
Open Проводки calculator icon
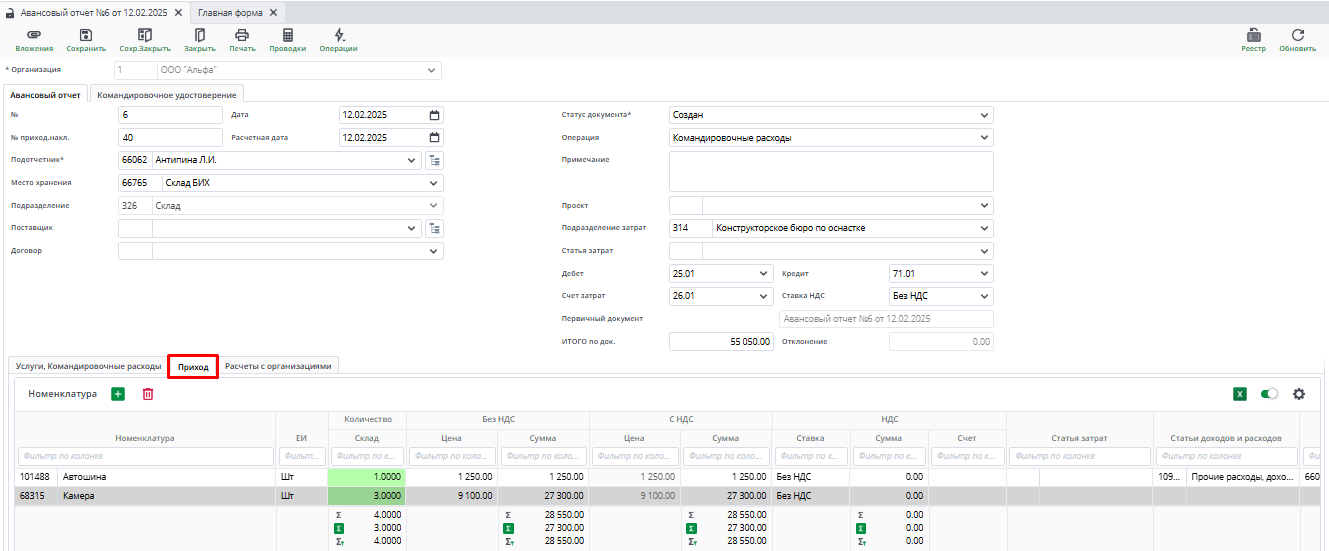287,36
